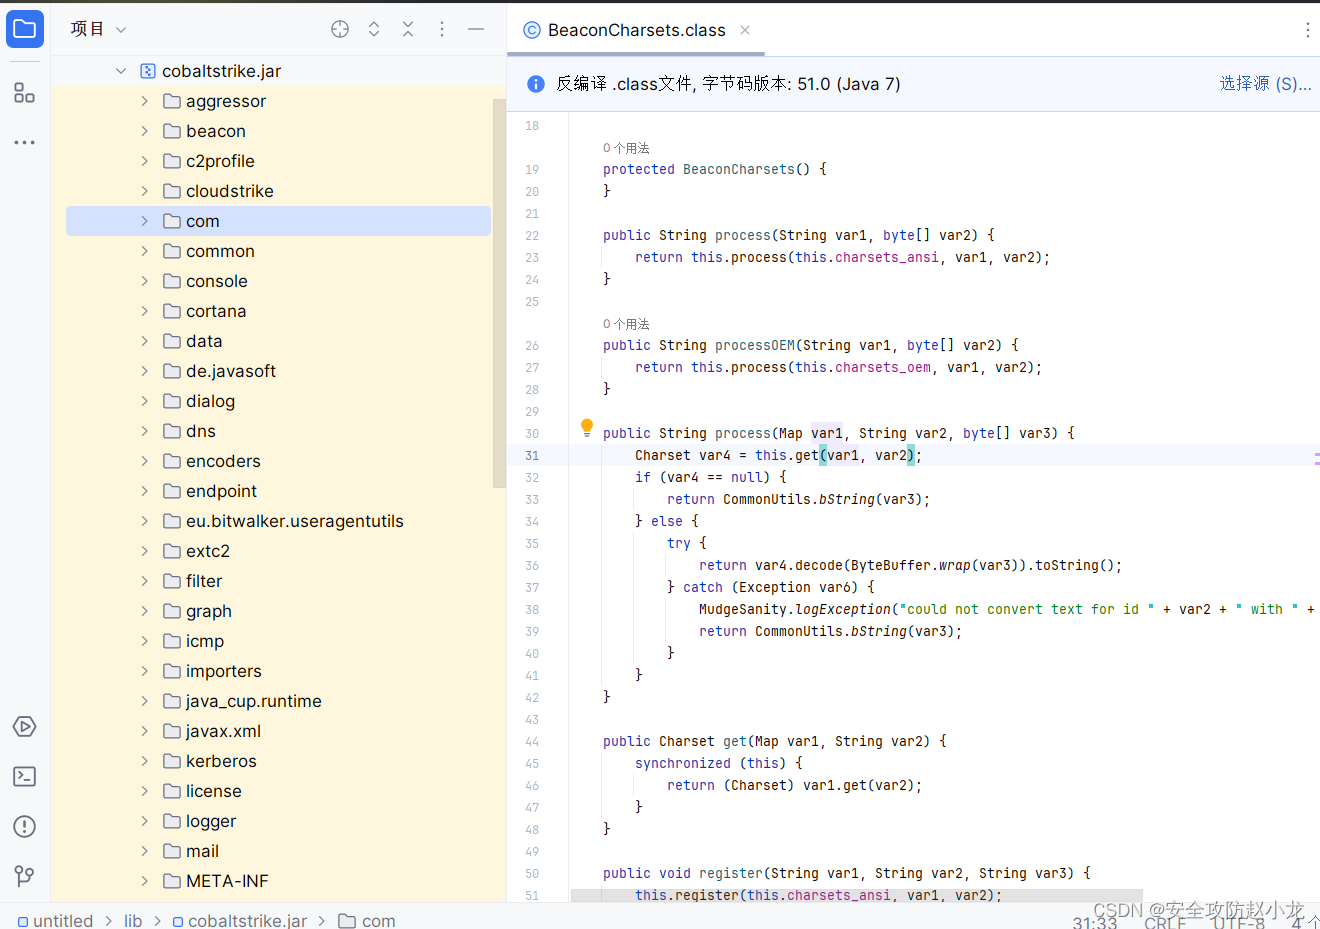The image size is (1320, 929).
Task: Open the Project tool window icon
Action: pos(25,29)
